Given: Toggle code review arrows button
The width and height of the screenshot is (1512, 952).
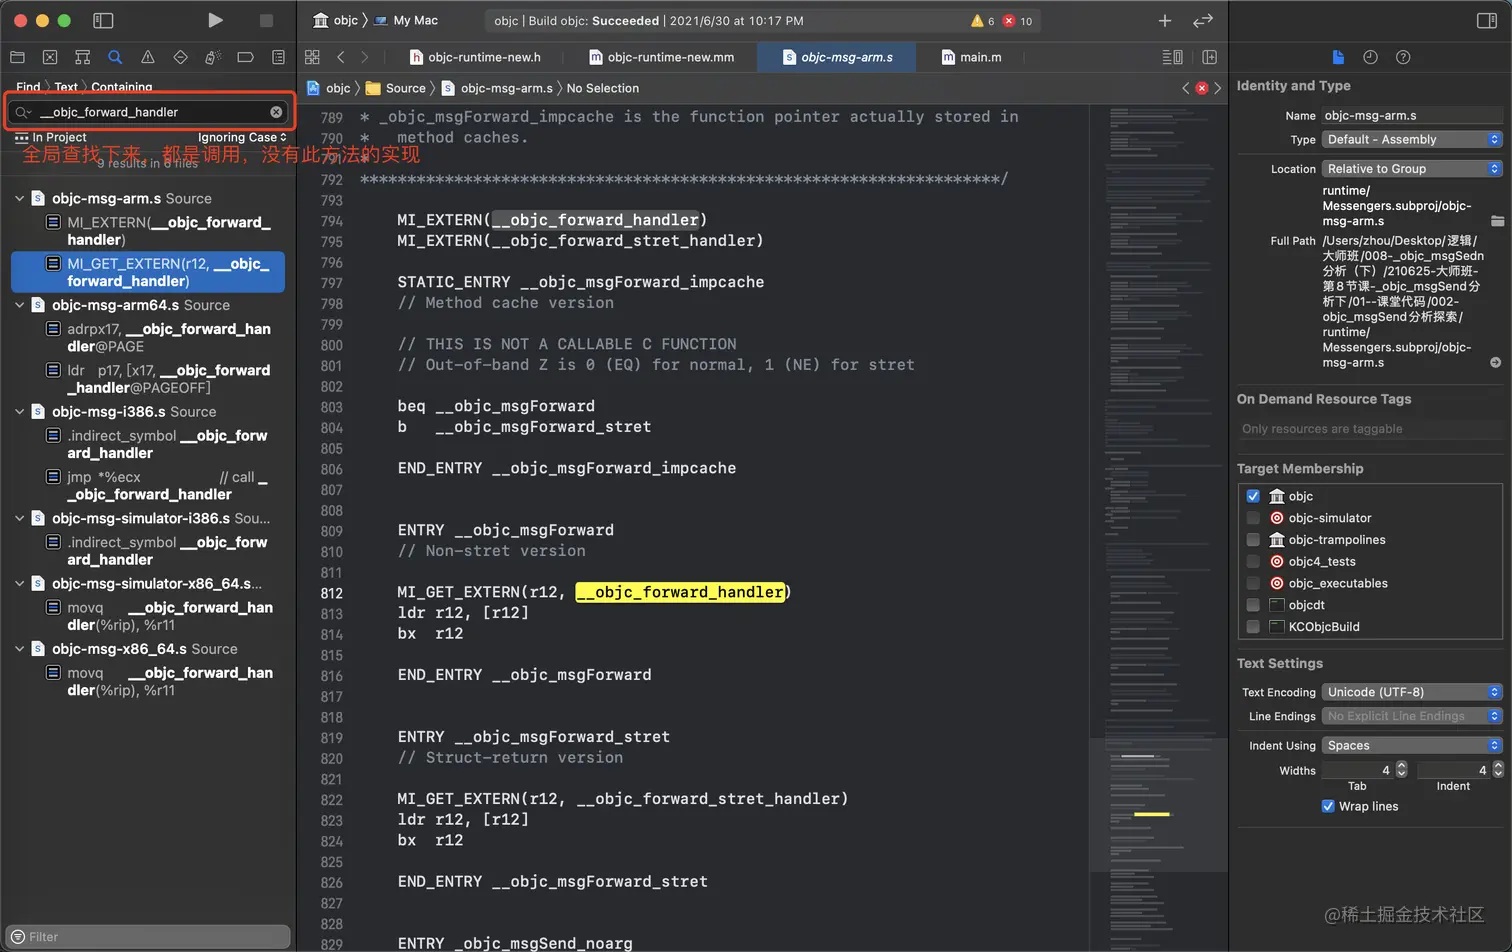Looking at the screenshot, I should pyautogui.click(x=1203, y=20).
